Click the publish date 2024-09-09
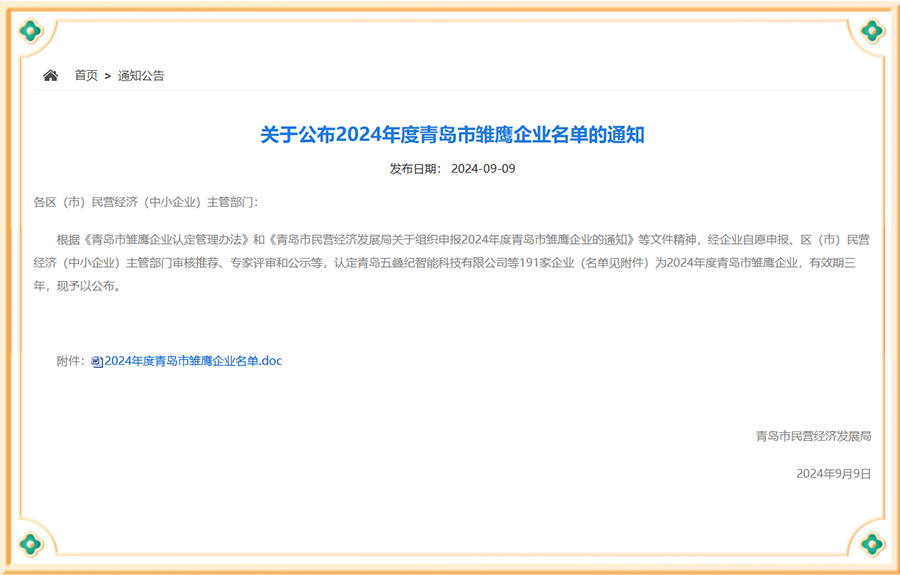Viewport: 900px width, 575px height. pyautogui.click(x=483, y=169)
